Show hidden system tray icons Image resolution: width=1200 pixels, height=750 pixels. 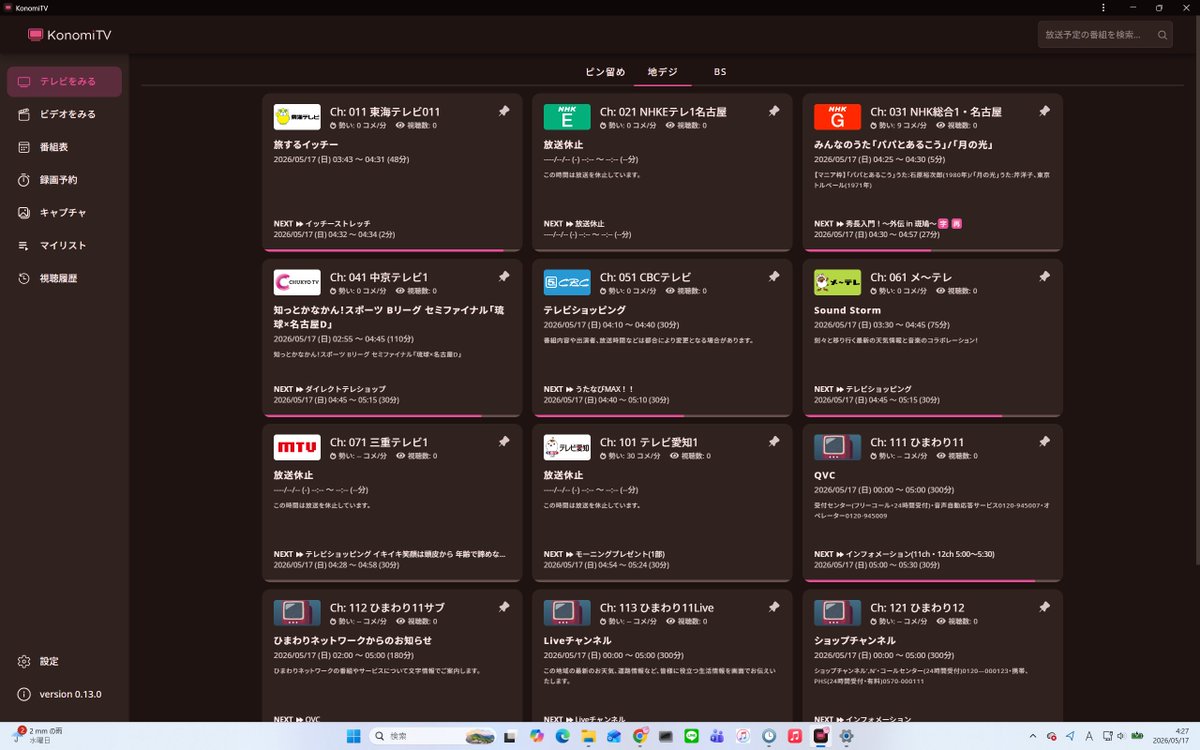(x=1034, y=735)
